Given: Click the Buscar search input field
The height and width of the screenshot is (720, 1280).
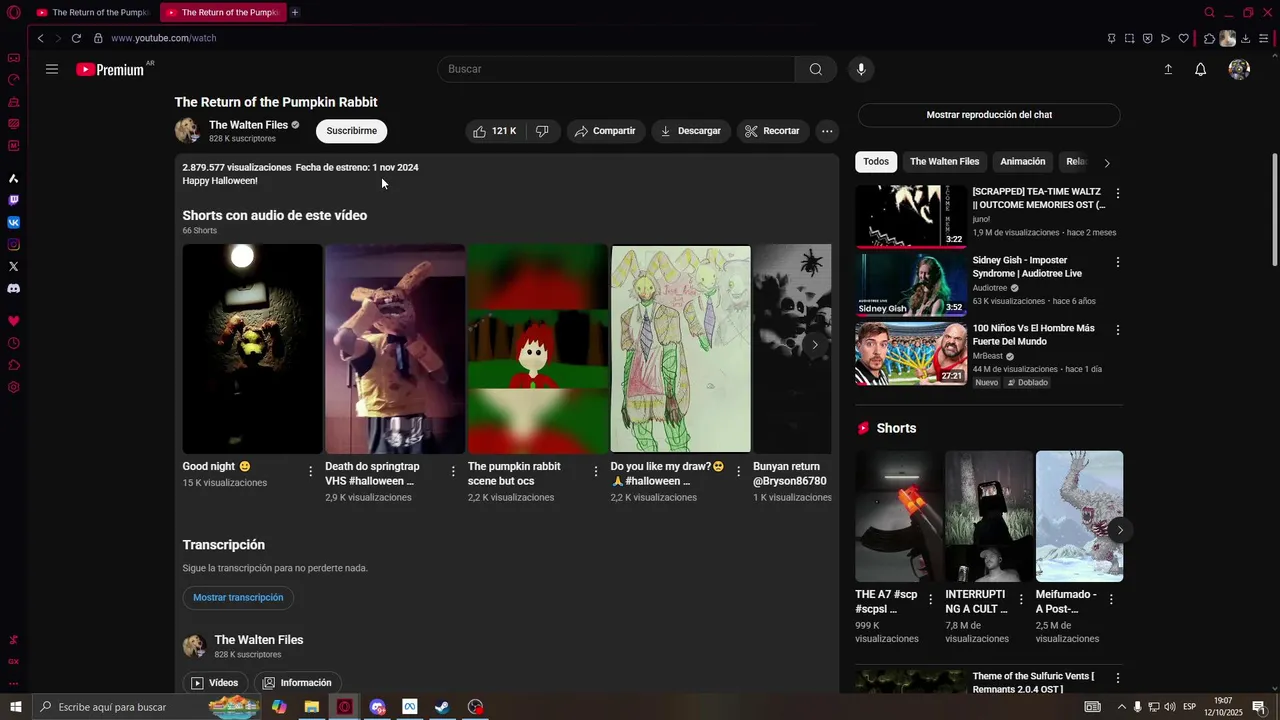Looking at the screenshot, I should pos(617,69).
